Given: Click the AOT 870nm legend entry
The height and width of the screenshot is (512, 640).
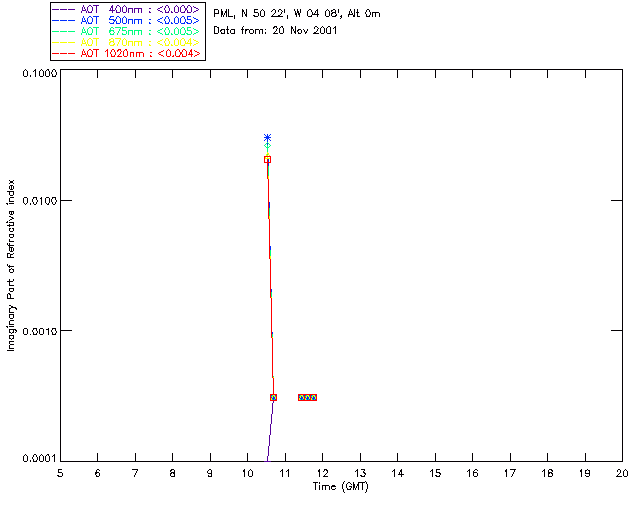Looking at the screenshot, I should (x=126, y=42).
